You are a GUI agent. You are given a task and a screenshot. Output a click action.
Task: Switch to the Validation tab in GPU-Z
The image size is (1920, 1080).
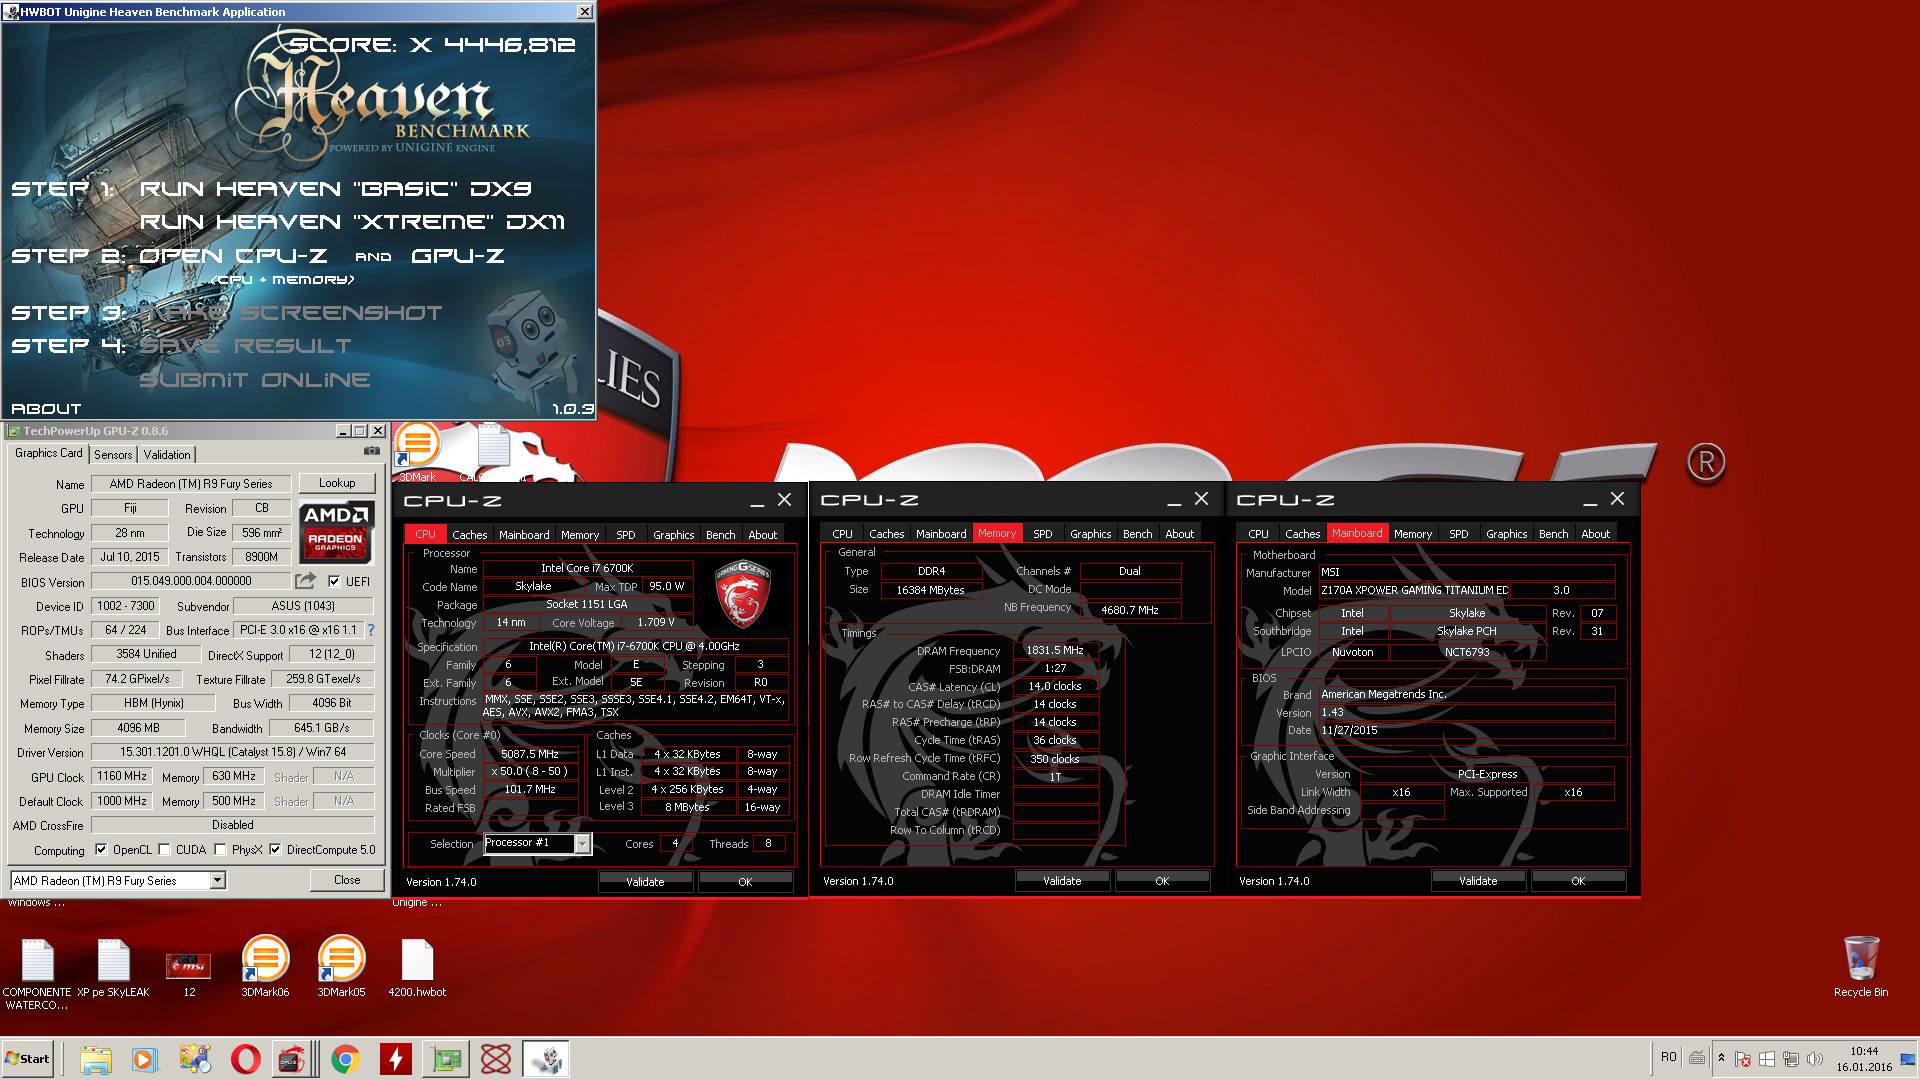coord(167,455)
